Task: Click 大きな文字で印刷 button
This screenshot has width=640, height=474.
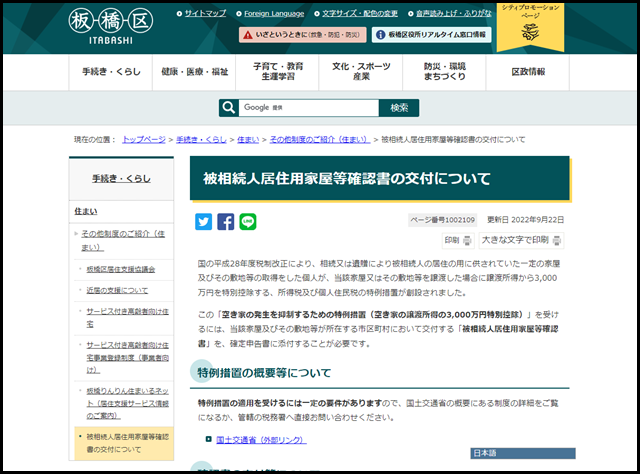Action: pos(521,240)
